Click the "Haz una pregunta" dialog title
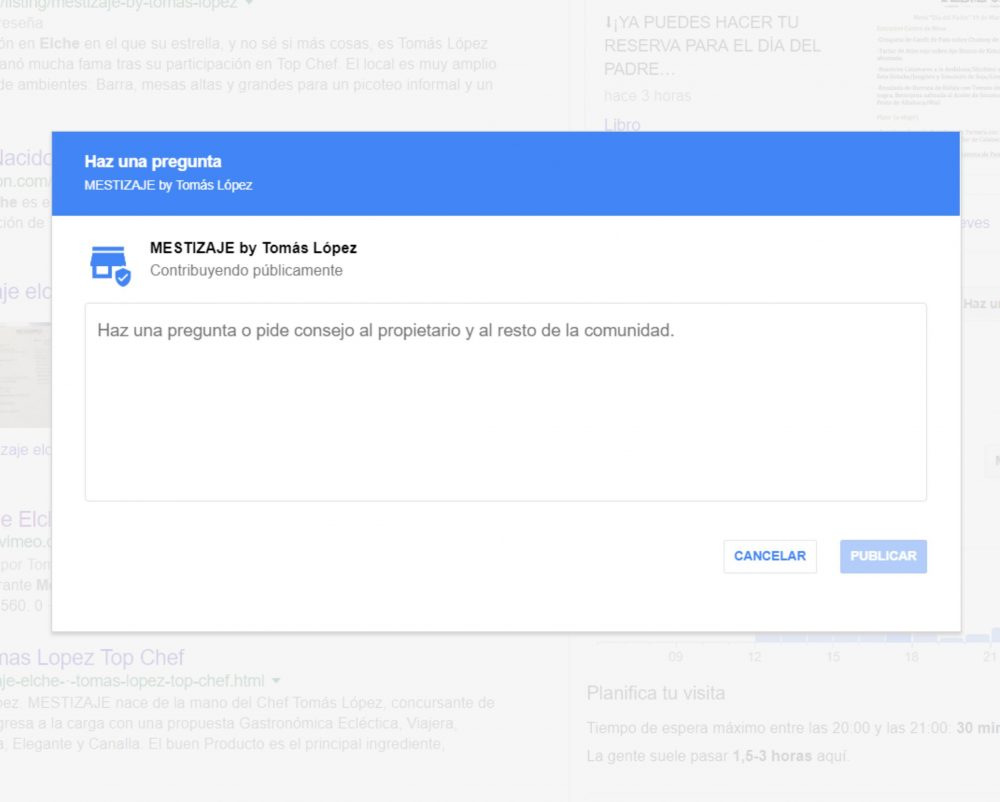 (153, 161)
